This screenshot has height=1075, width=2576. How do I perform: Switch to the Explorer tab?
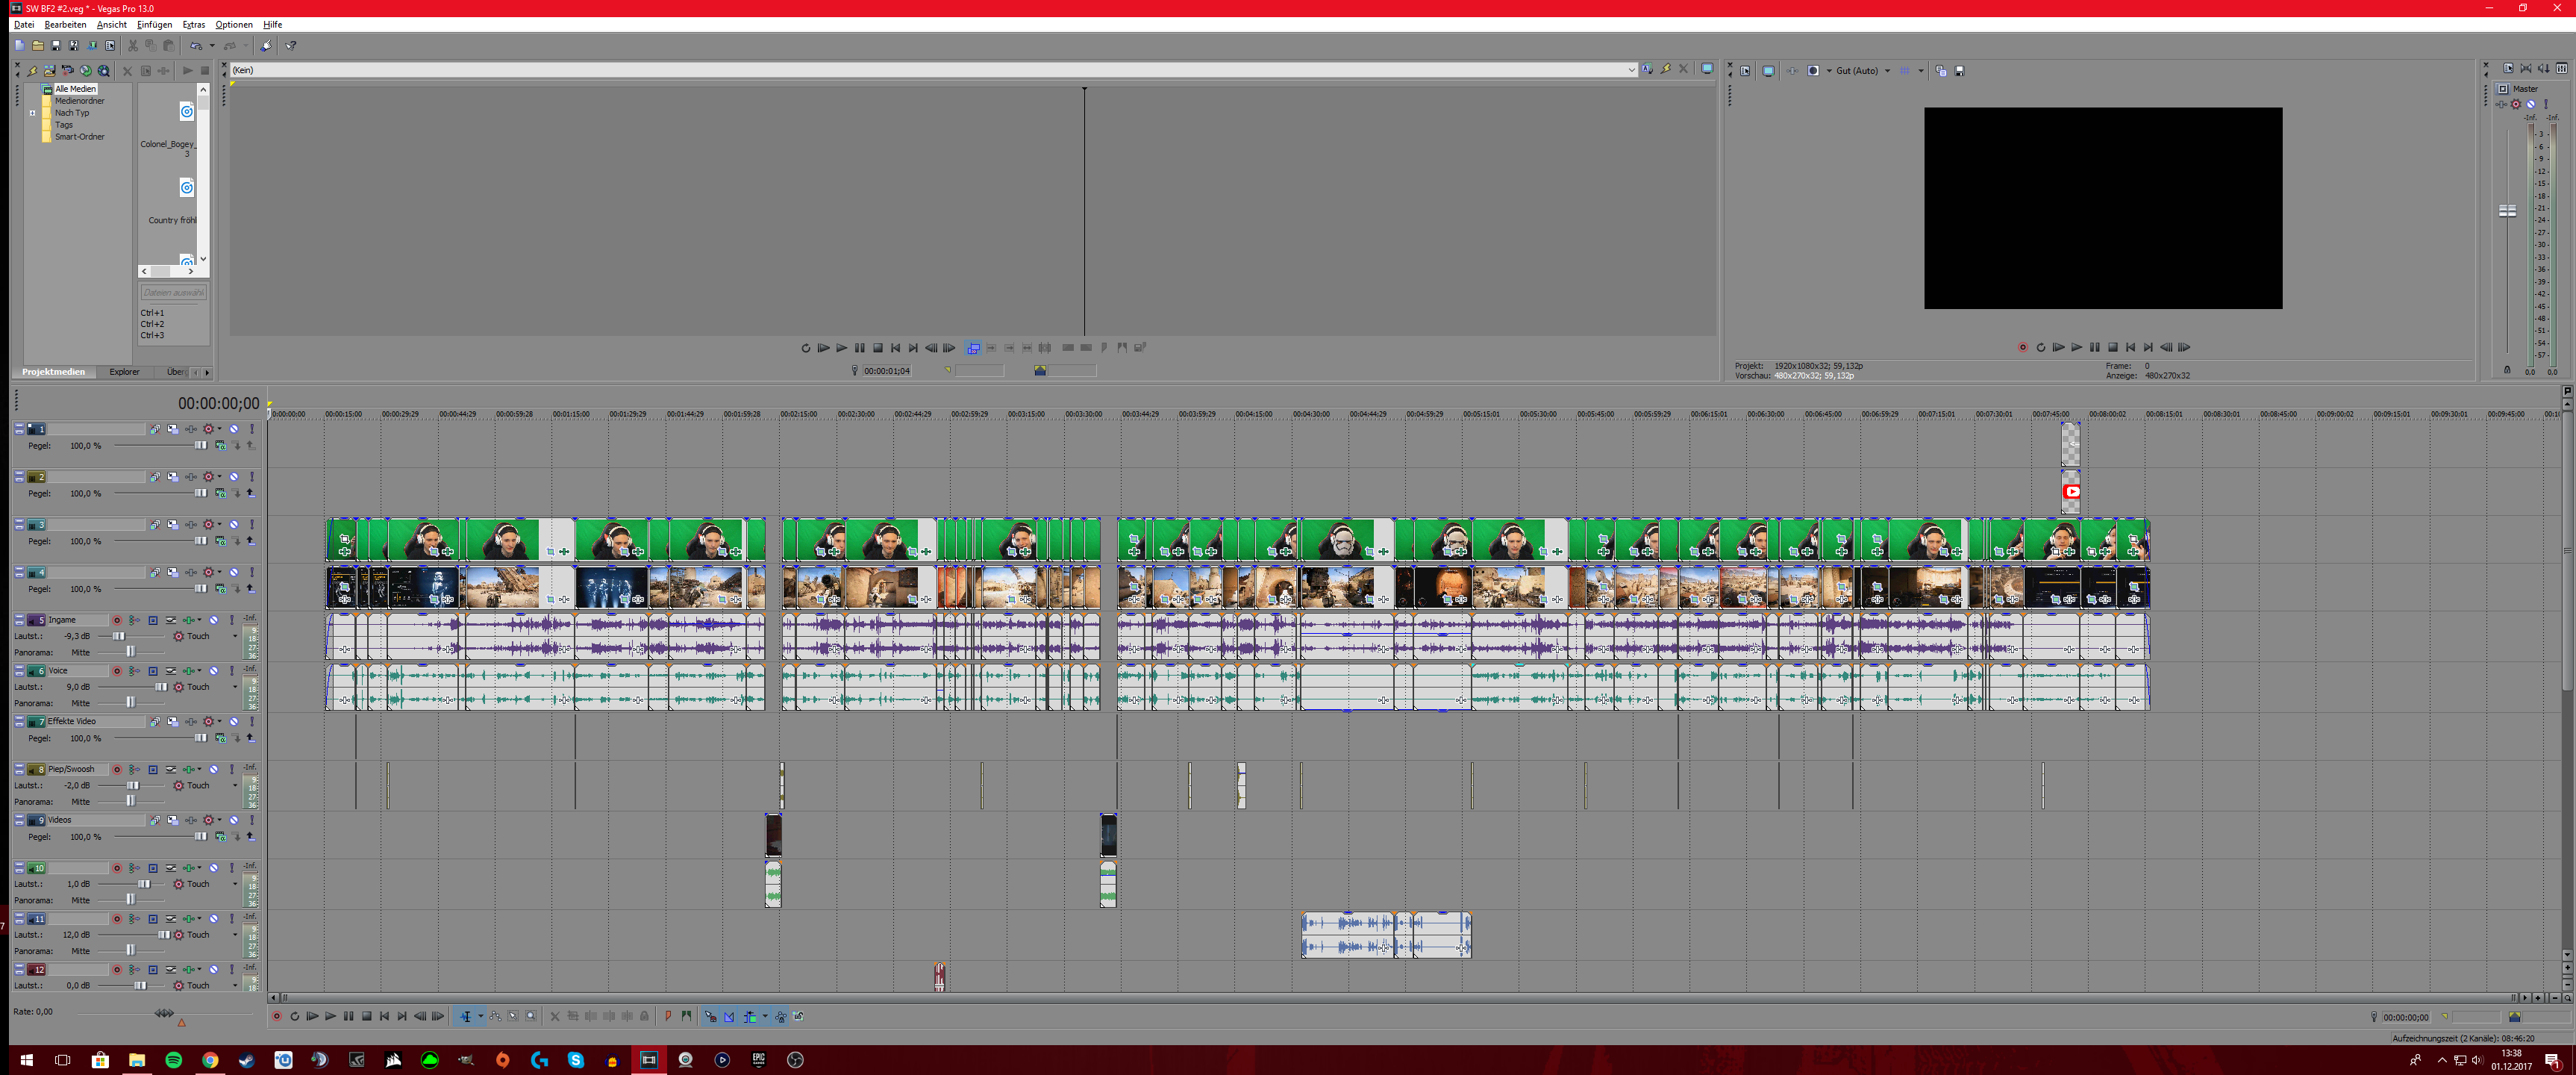pyautogui.click(x=124, y=372)
